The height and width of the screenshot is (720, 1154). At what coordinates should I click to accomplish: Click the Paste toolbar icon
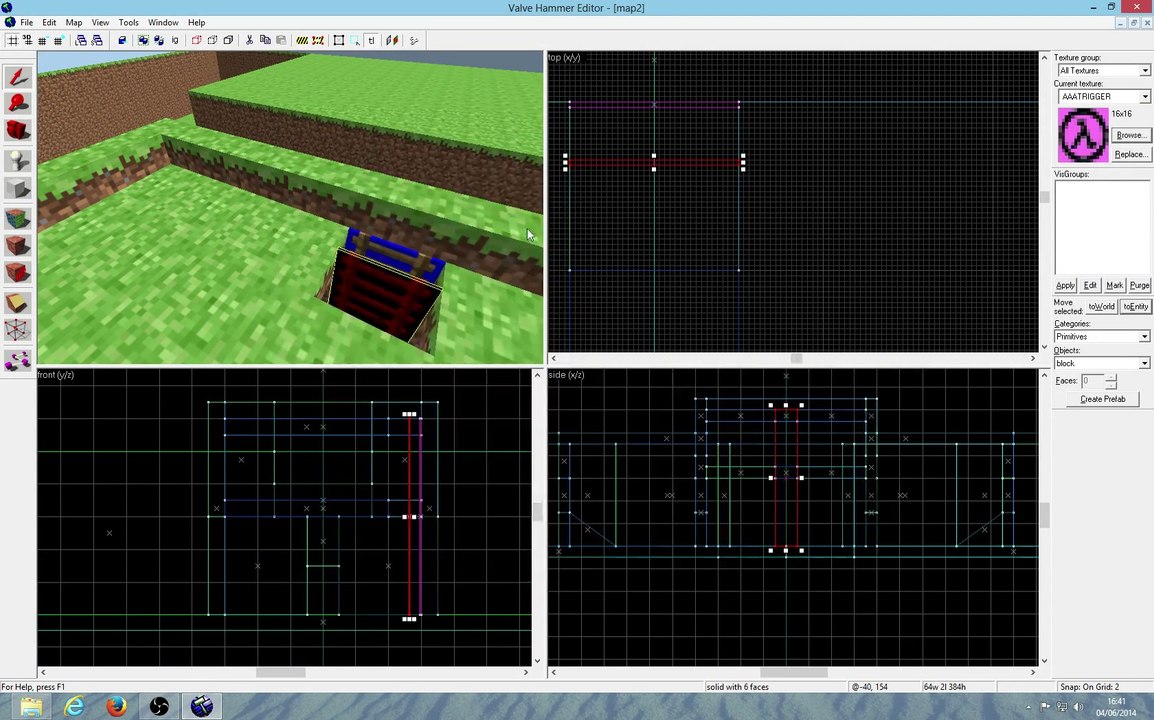(280, 40)
